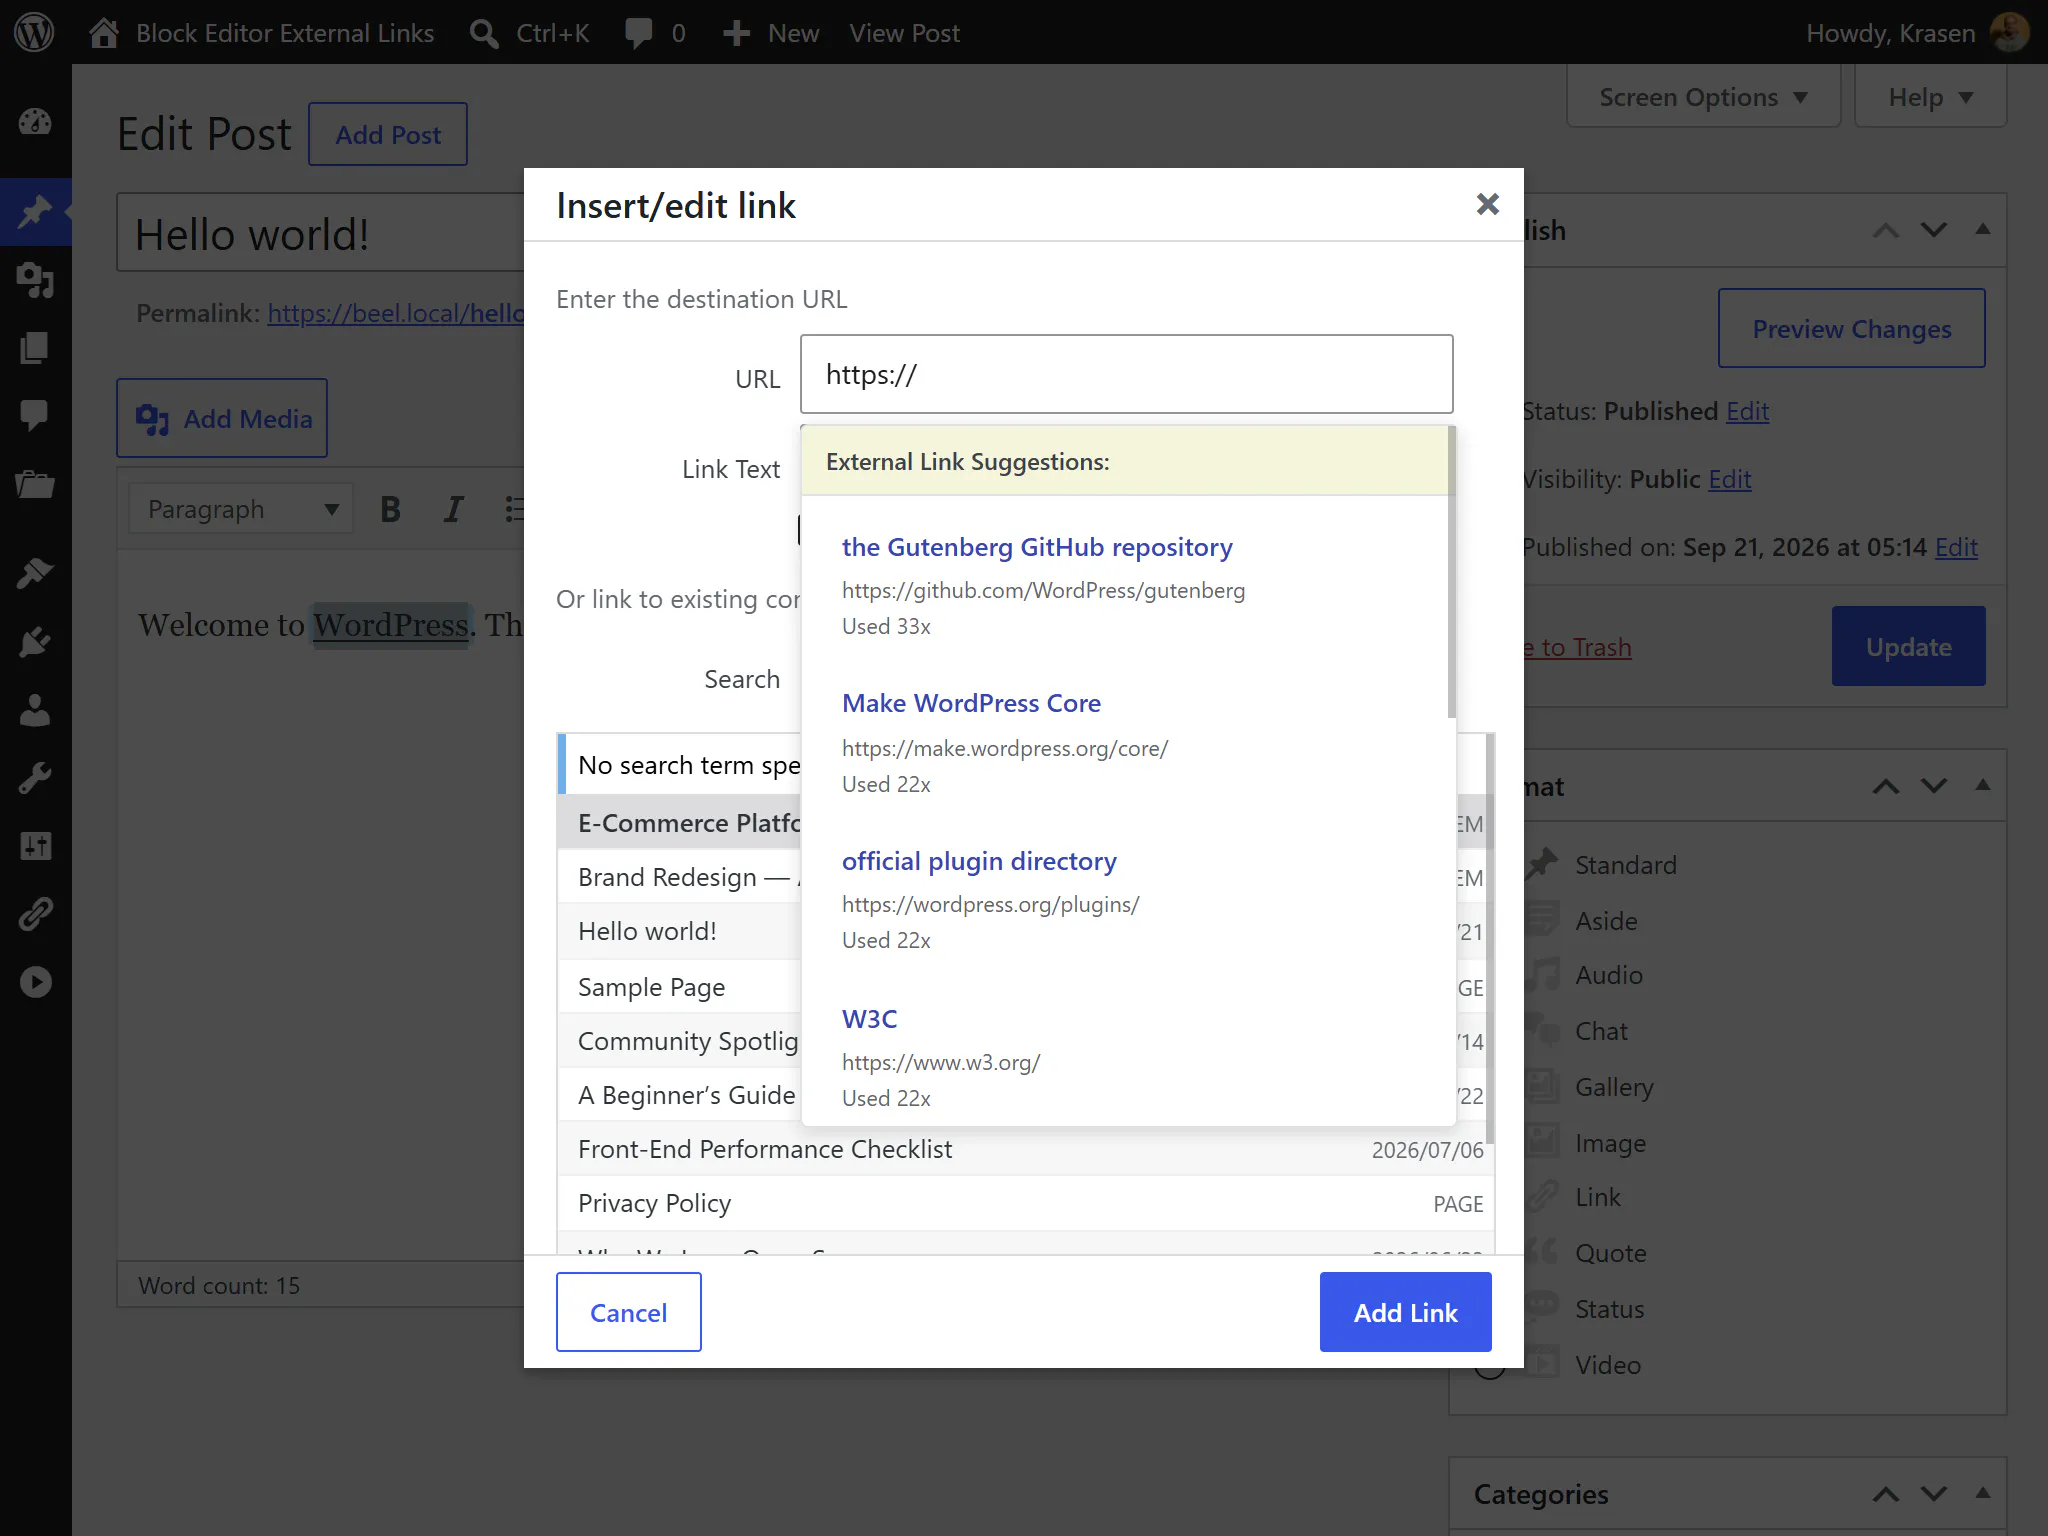Viewport: 2048px width, 1536px height.
Task: Click the Cancel button in dialog
Action: click(628, 1312)
